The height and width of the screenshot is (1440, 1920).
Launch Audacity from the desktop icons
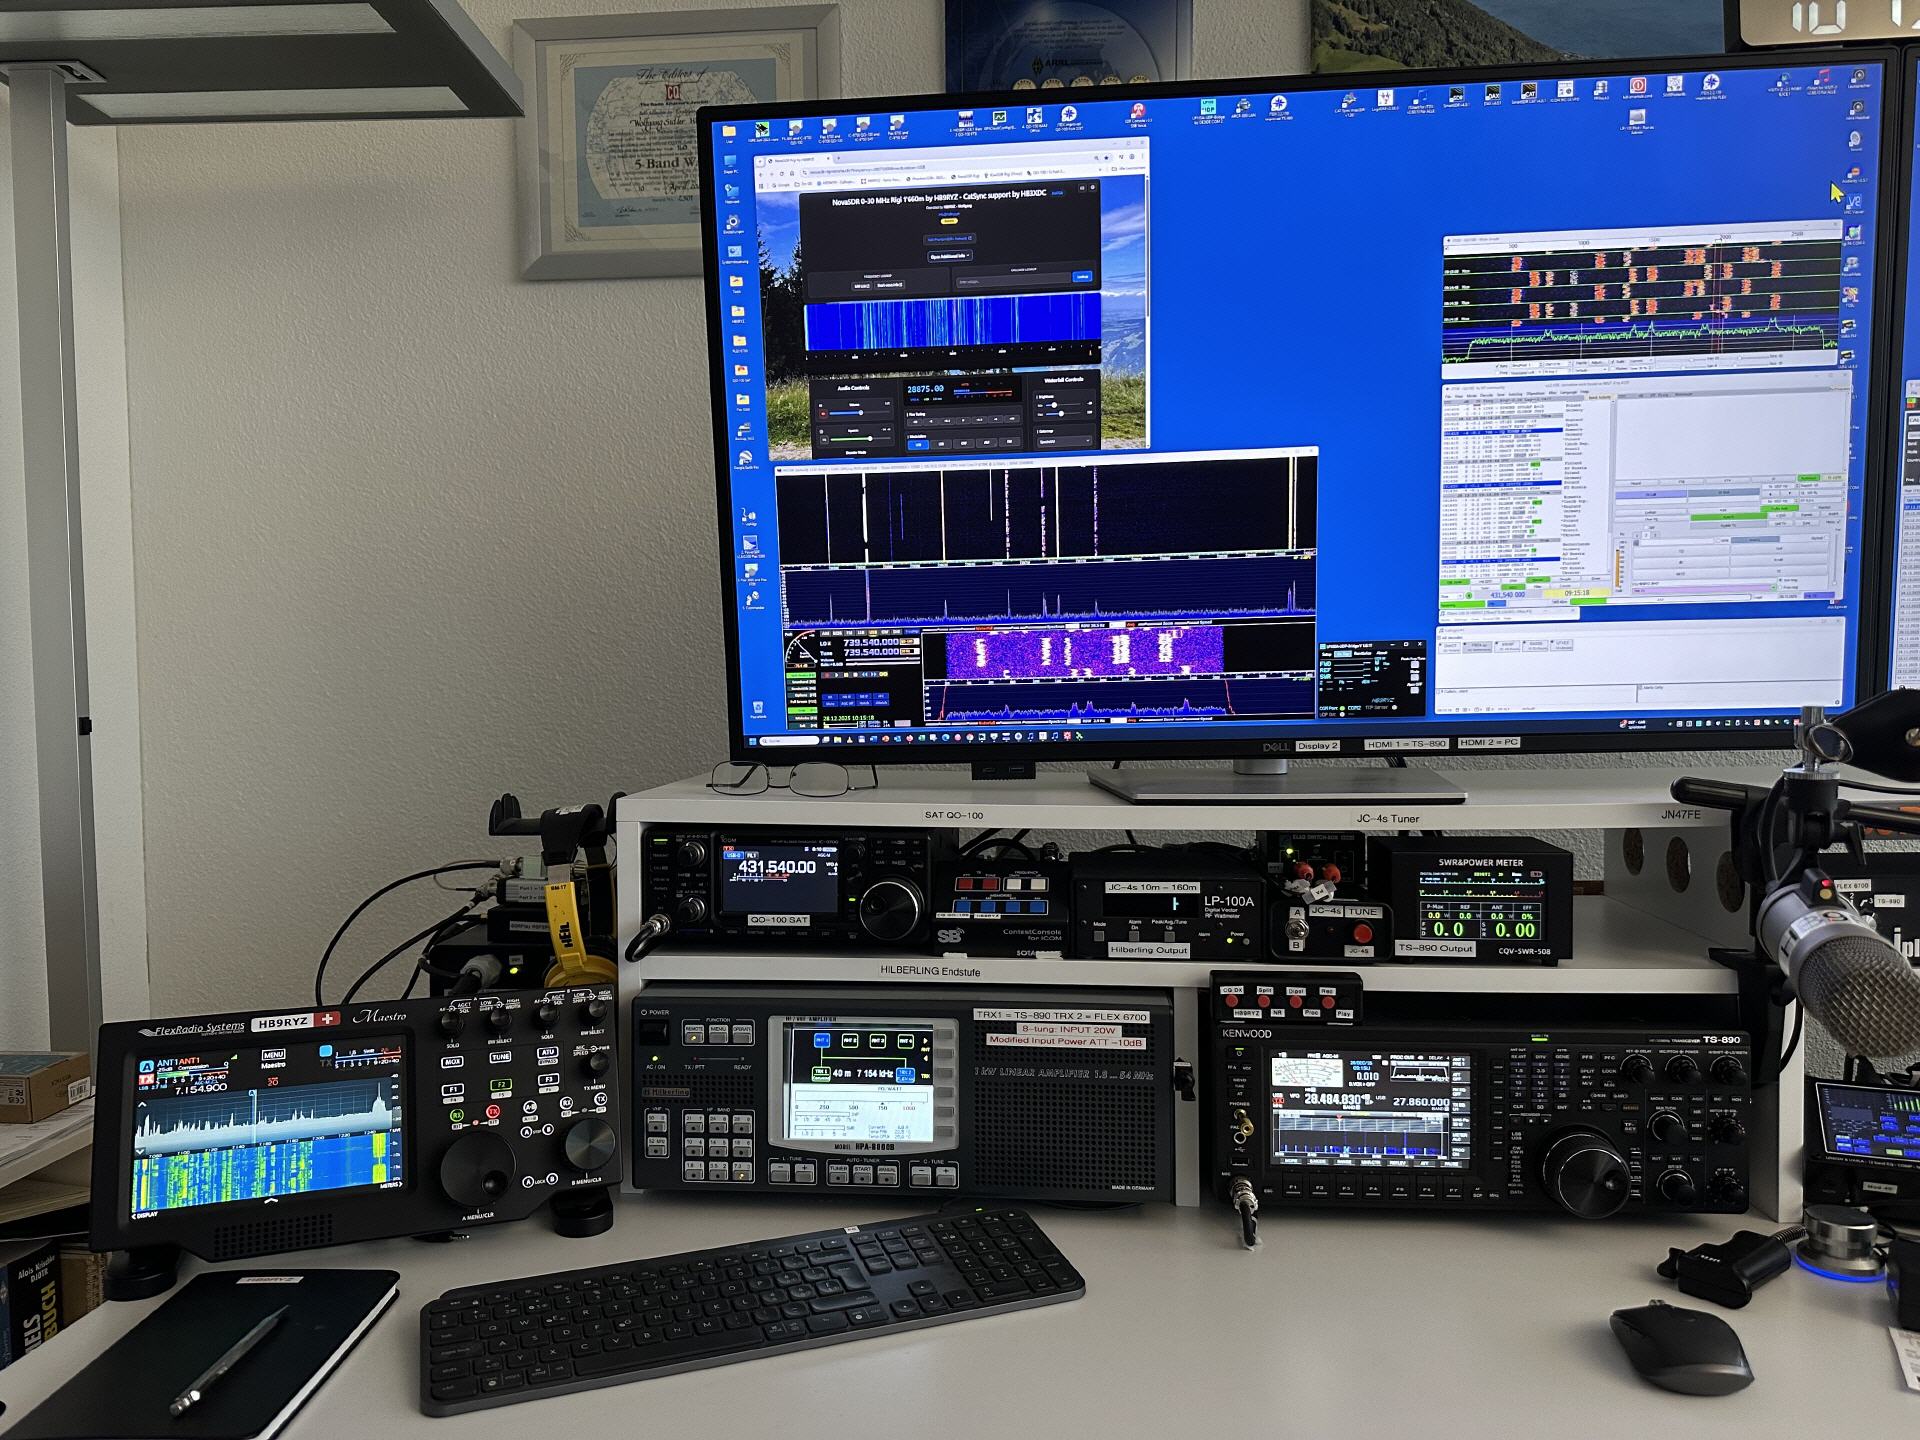coord(1855,172)
